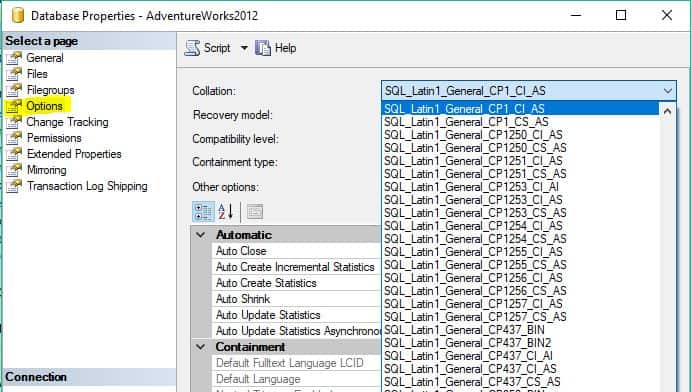Choose SQL_Latin1_General_CP1251_CI_AS collation
The image size is (691, 392).
(x=520, y=161)
